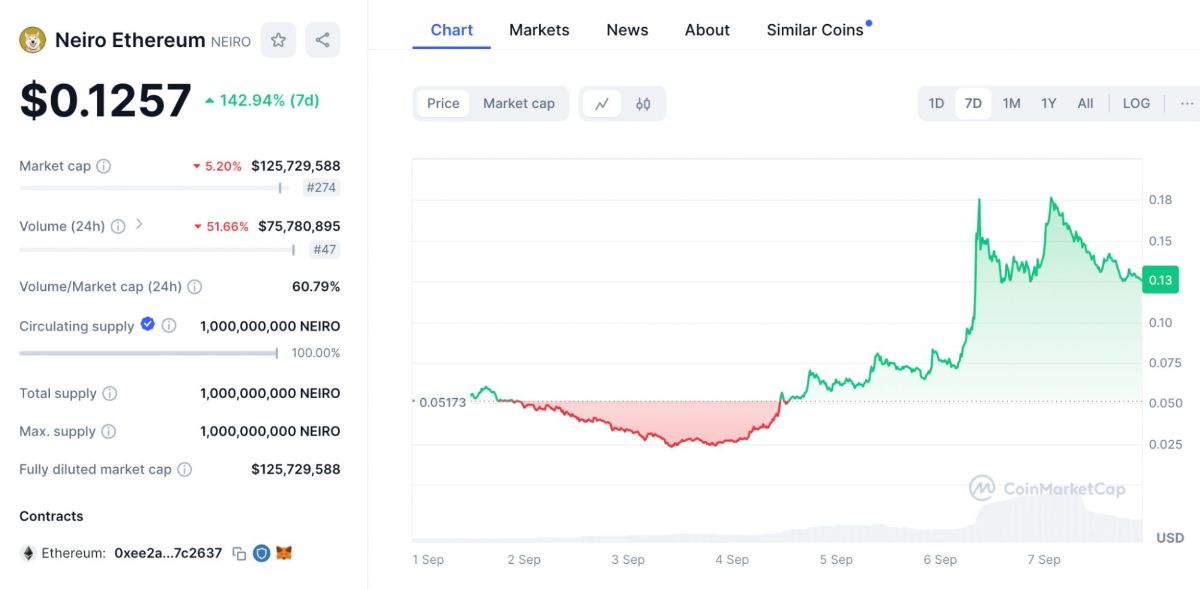Select the 1M time range button
Image resolution: width=1200 pixels, height=590 pixels.
point(1011,103)
